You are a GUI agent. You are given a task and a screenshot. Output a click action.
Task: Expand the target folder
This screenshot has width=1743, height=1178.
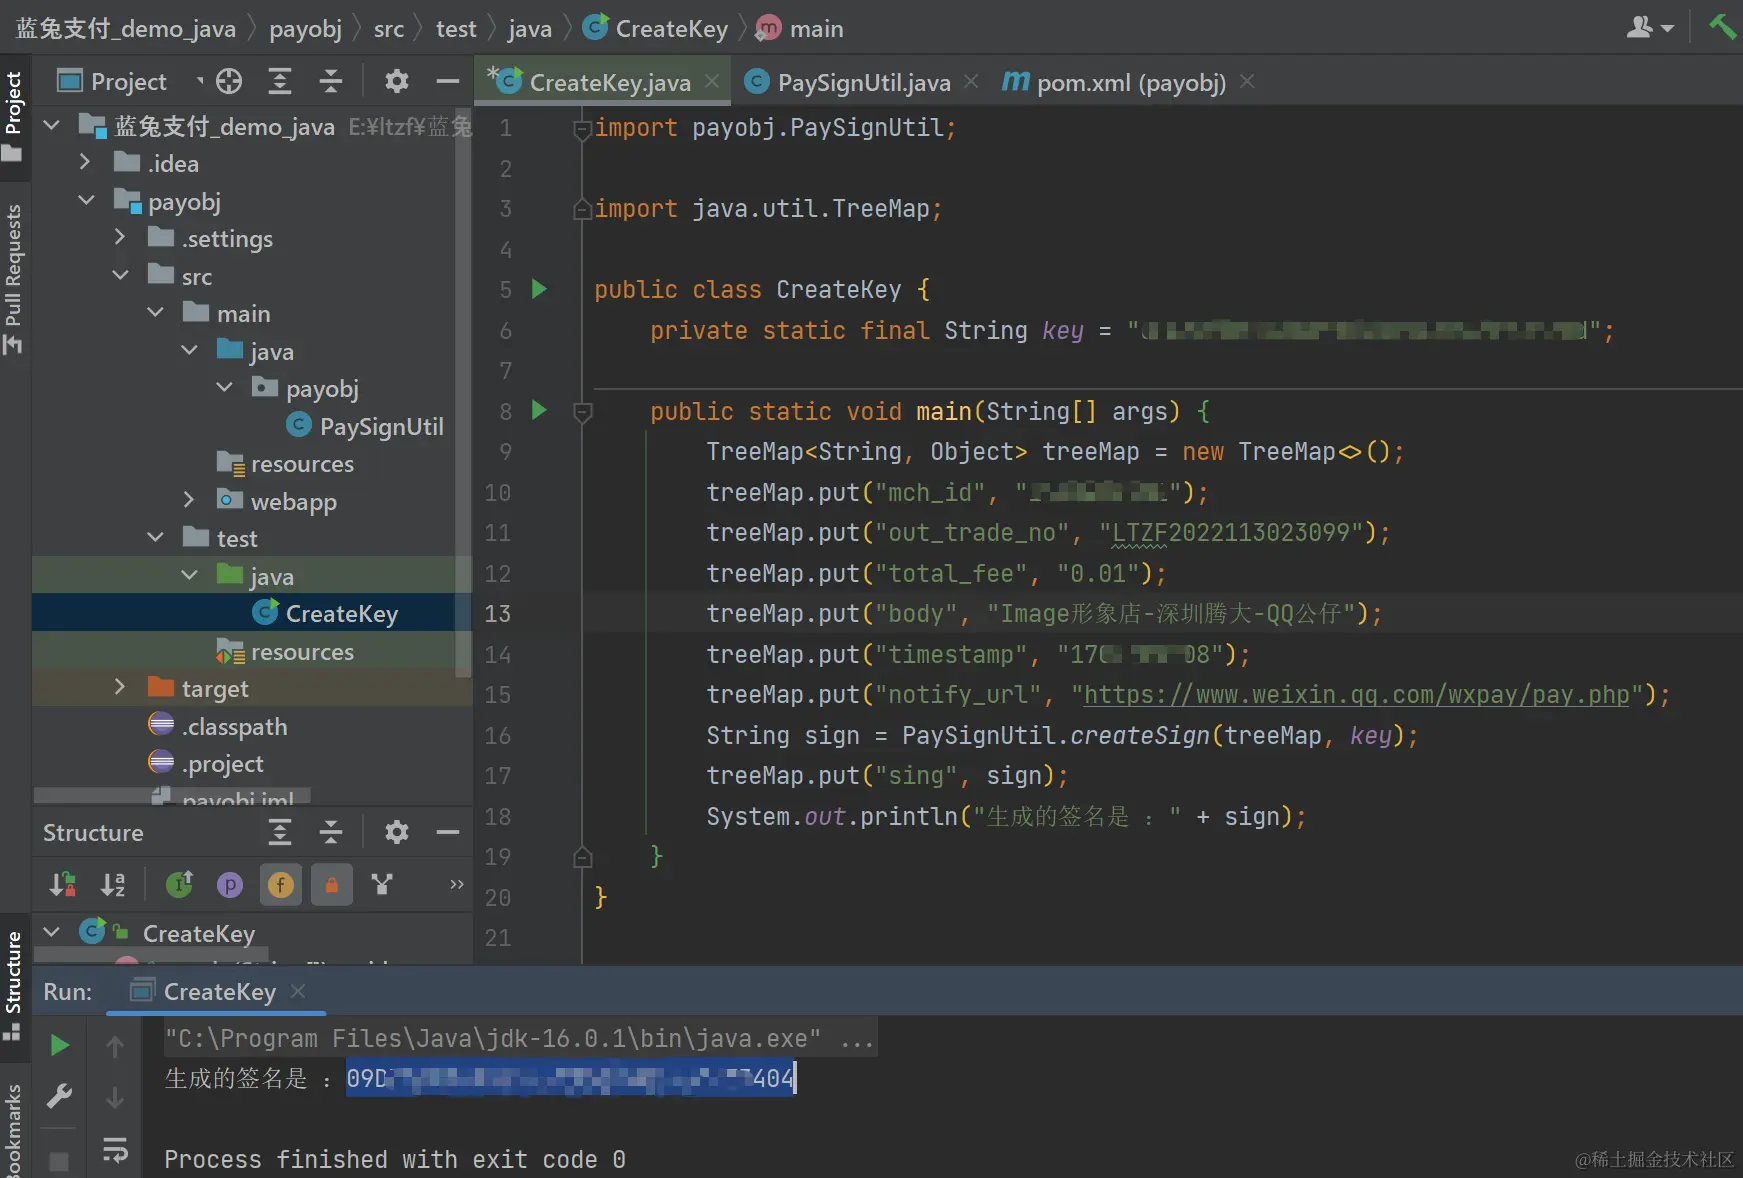tap(120, 687)
